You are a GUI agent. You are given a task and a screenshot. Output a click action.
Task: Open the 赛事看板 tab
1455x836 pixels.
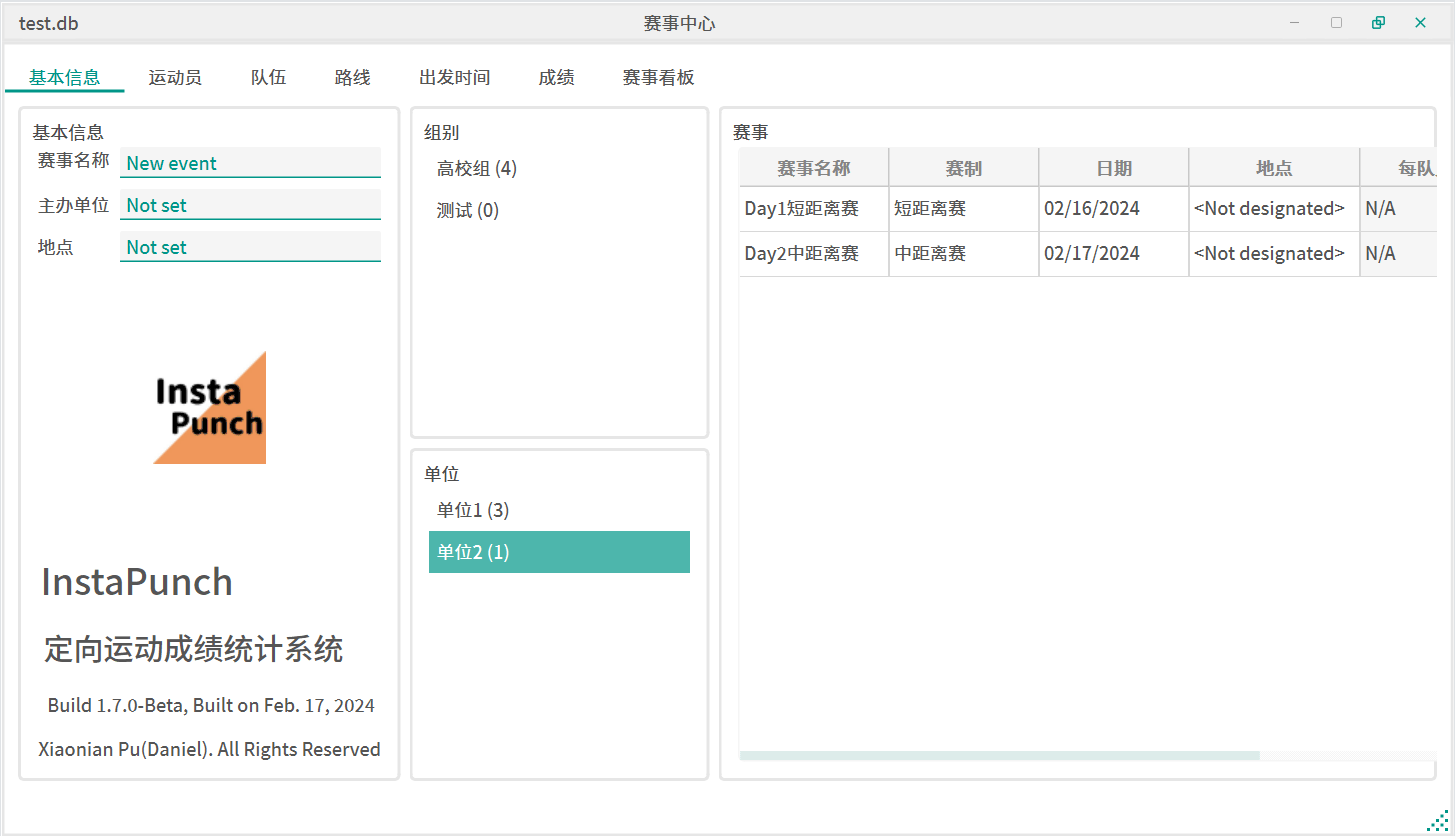click(658, 77)
